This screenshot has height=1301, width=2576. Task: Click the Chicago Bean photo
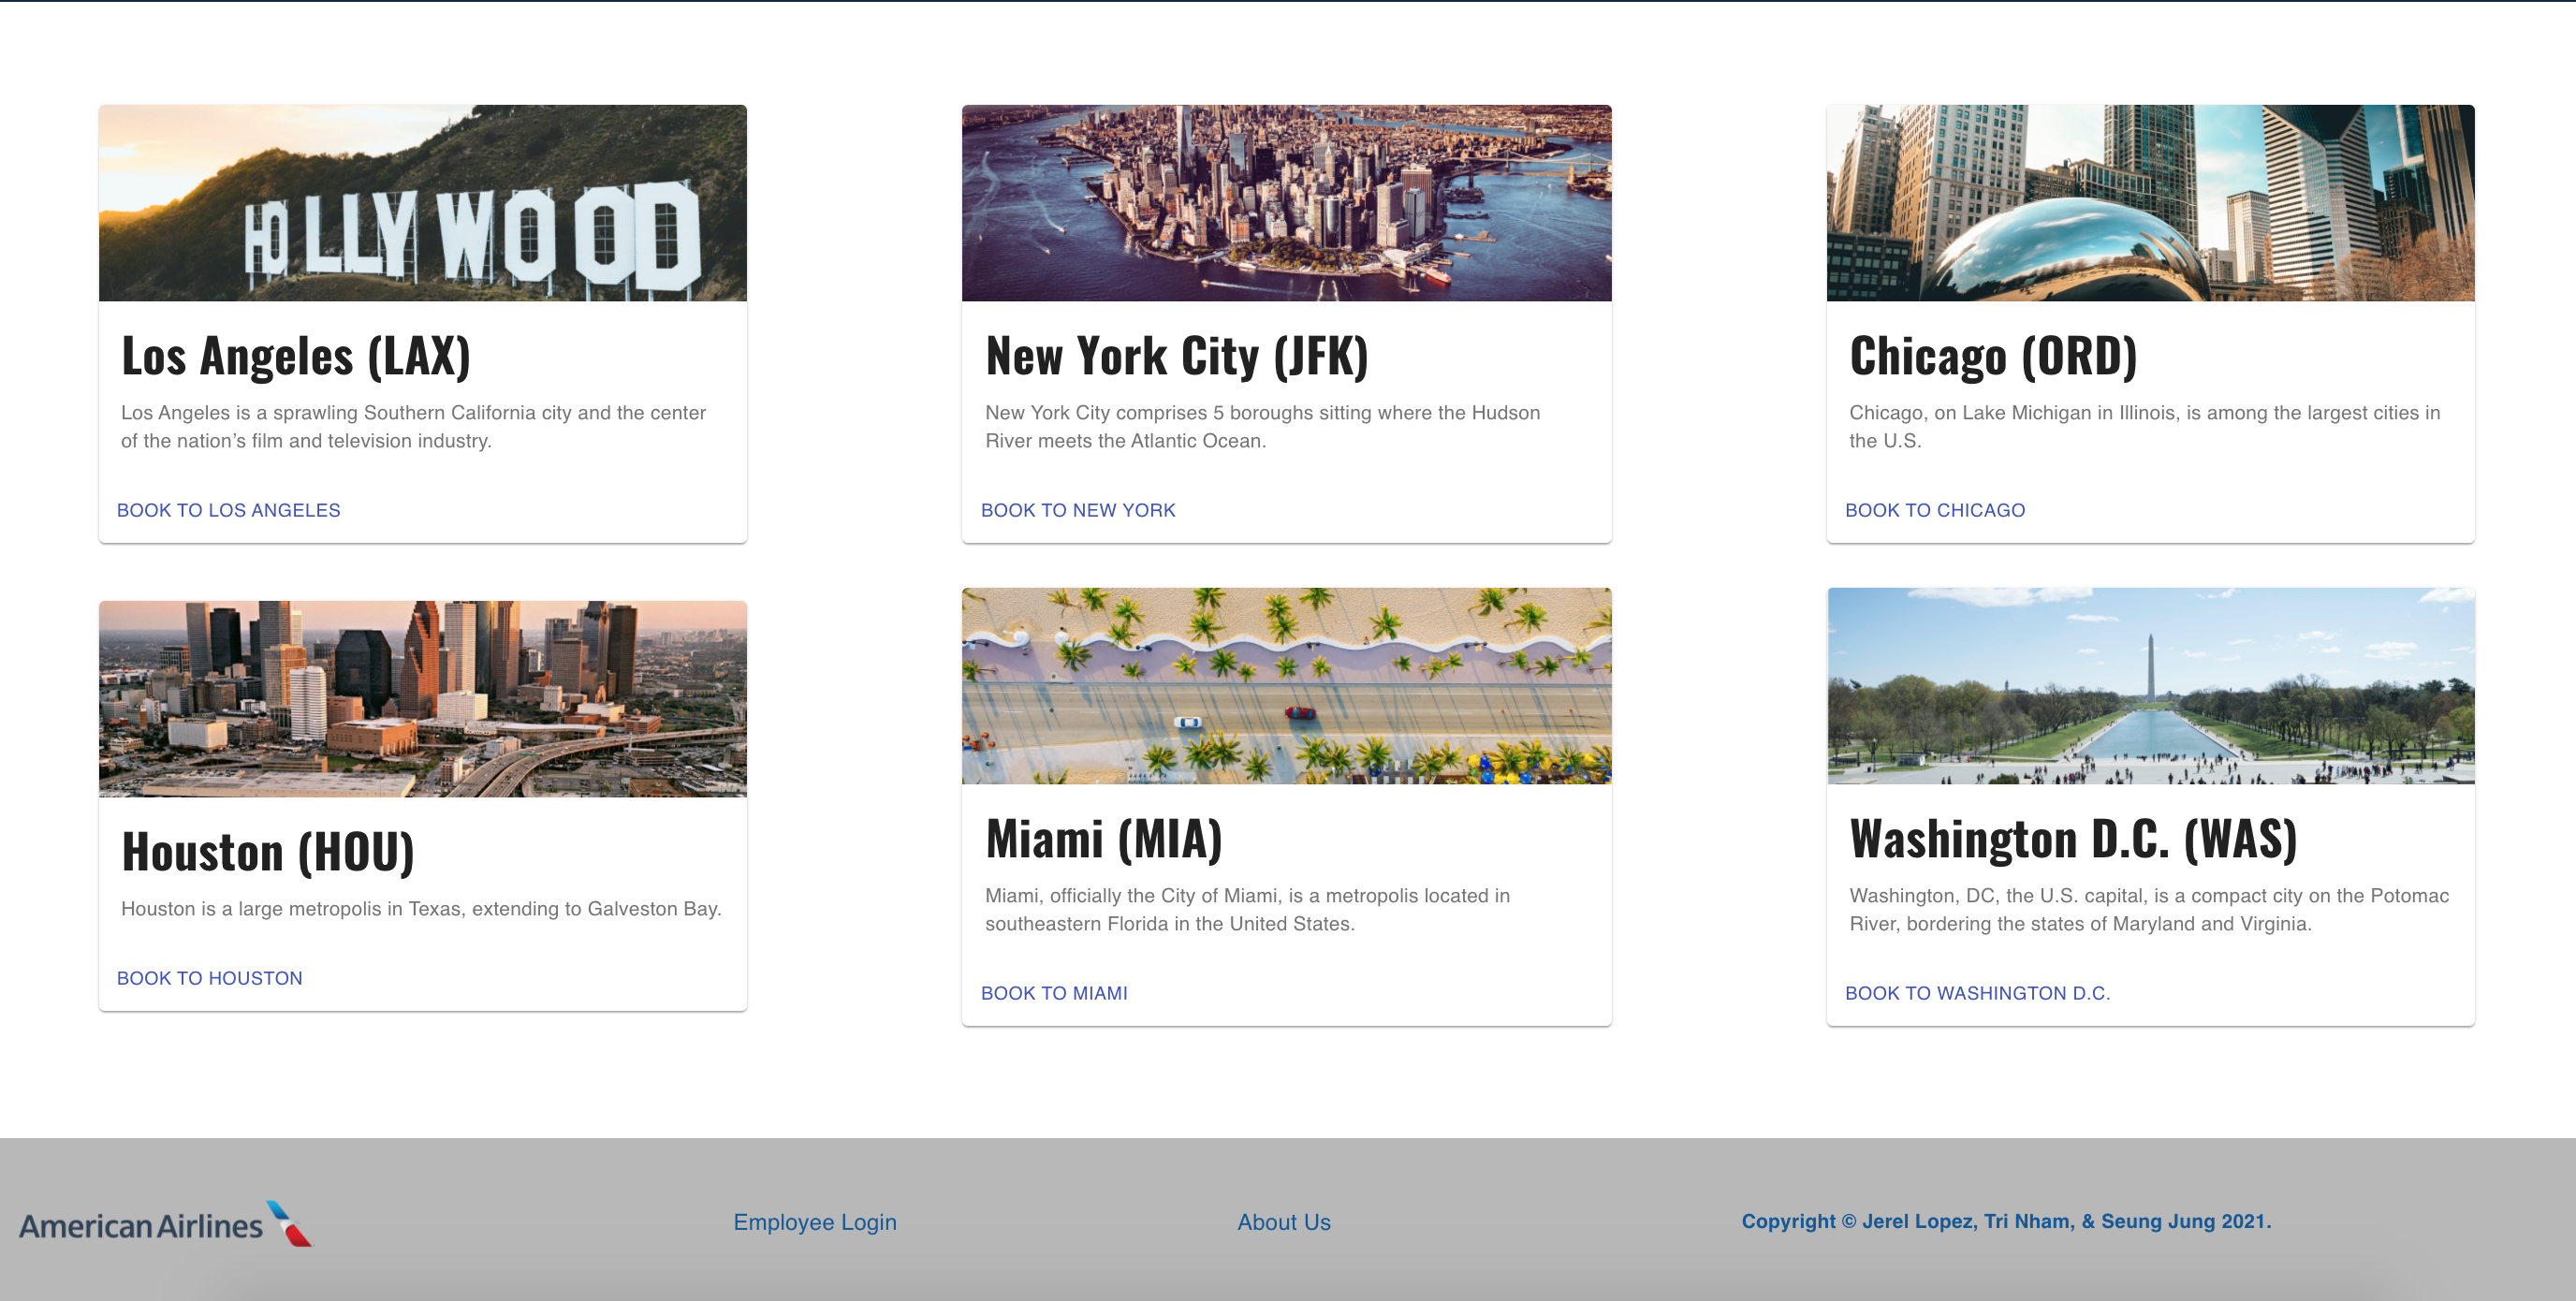(2150, 203)
